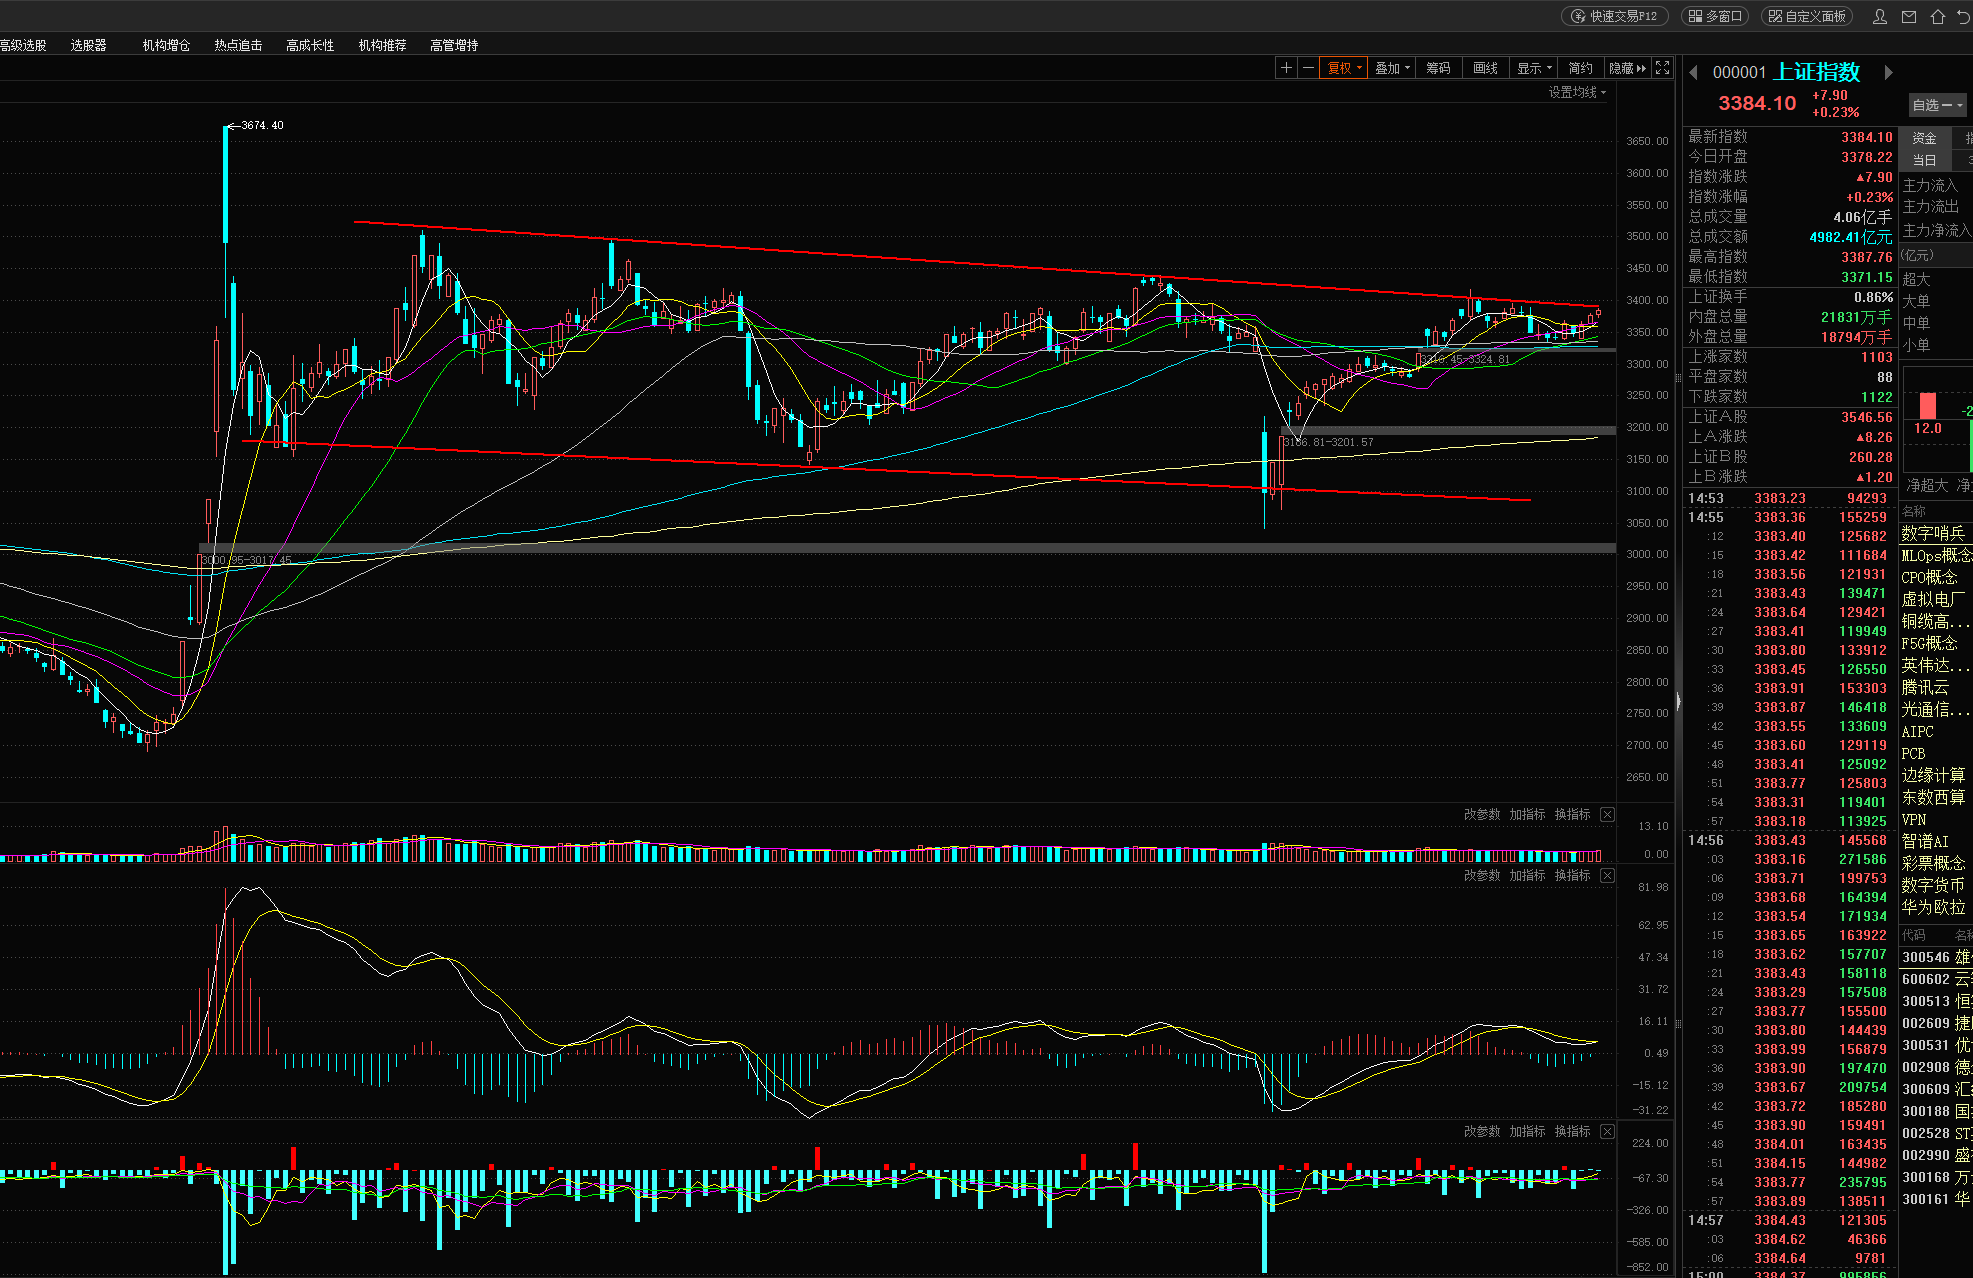Close the MACD indicator panel

(x=1607, y=875)
